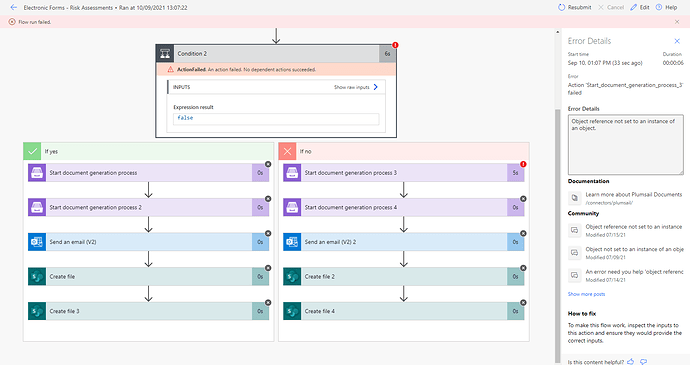Screen dimensions: 690x365
Task: Click the Cancel button in top bar
Action: (611, 7)
